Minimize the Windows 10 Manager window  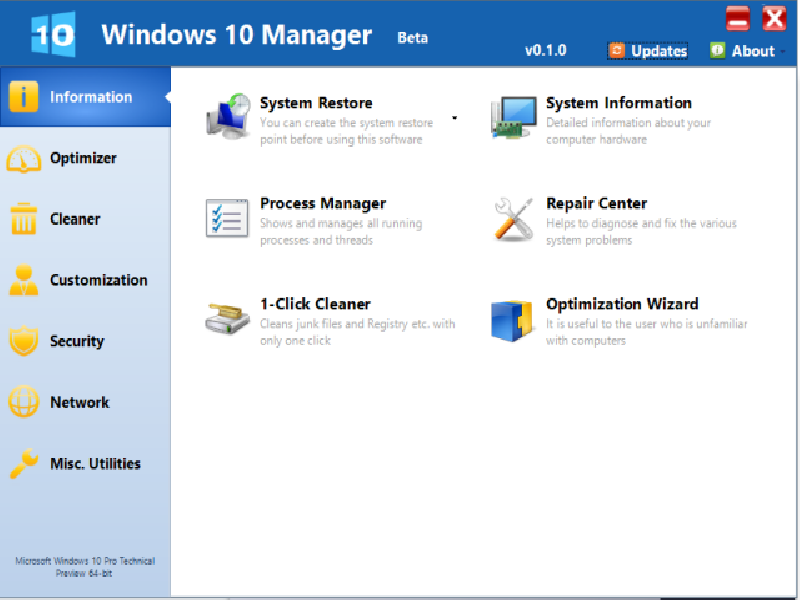[737, 18]
